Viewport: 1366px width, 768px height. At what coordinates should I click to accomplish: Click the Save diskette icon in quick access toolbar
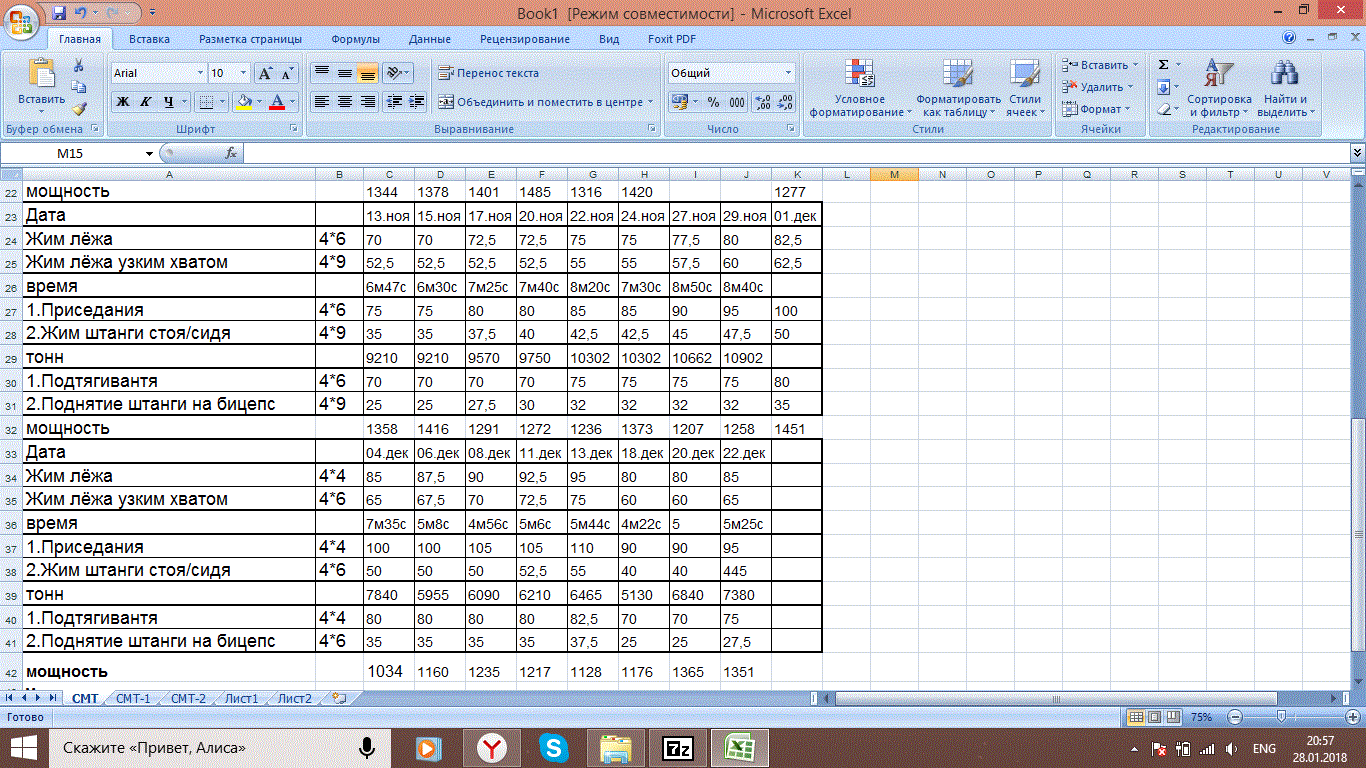[58, 14]
